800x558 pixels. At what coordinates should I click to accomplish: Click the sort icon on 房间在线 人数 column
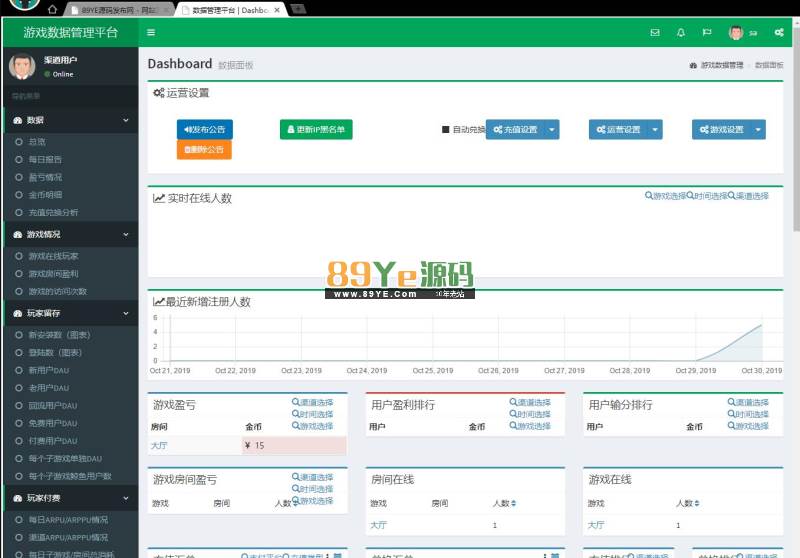pos(513,503)
